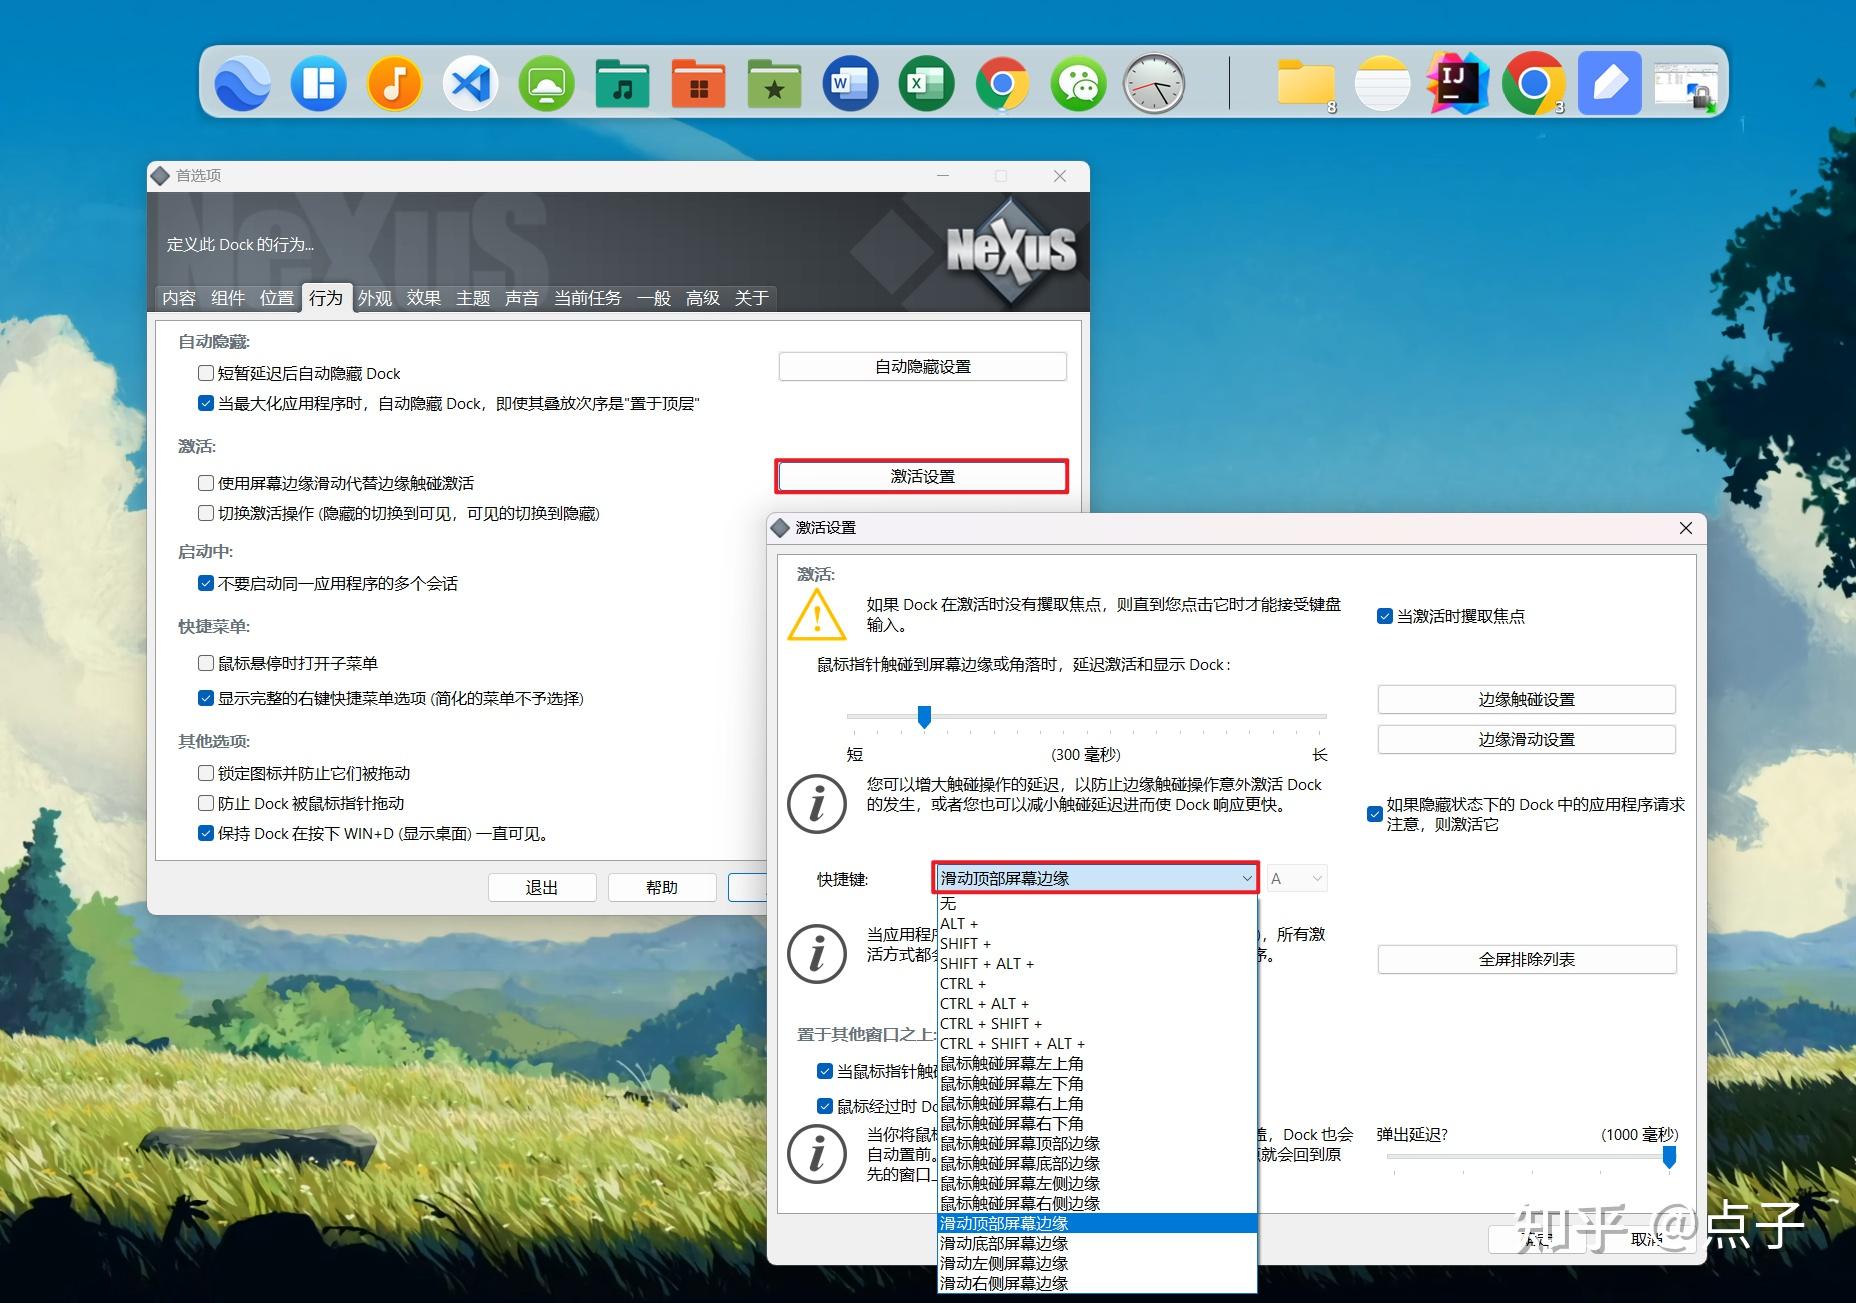Viewport: 1856px width, 1303px height.
Task: Check 锁定图标并防止它们被拖动 option
Action: tap(206, 772)
